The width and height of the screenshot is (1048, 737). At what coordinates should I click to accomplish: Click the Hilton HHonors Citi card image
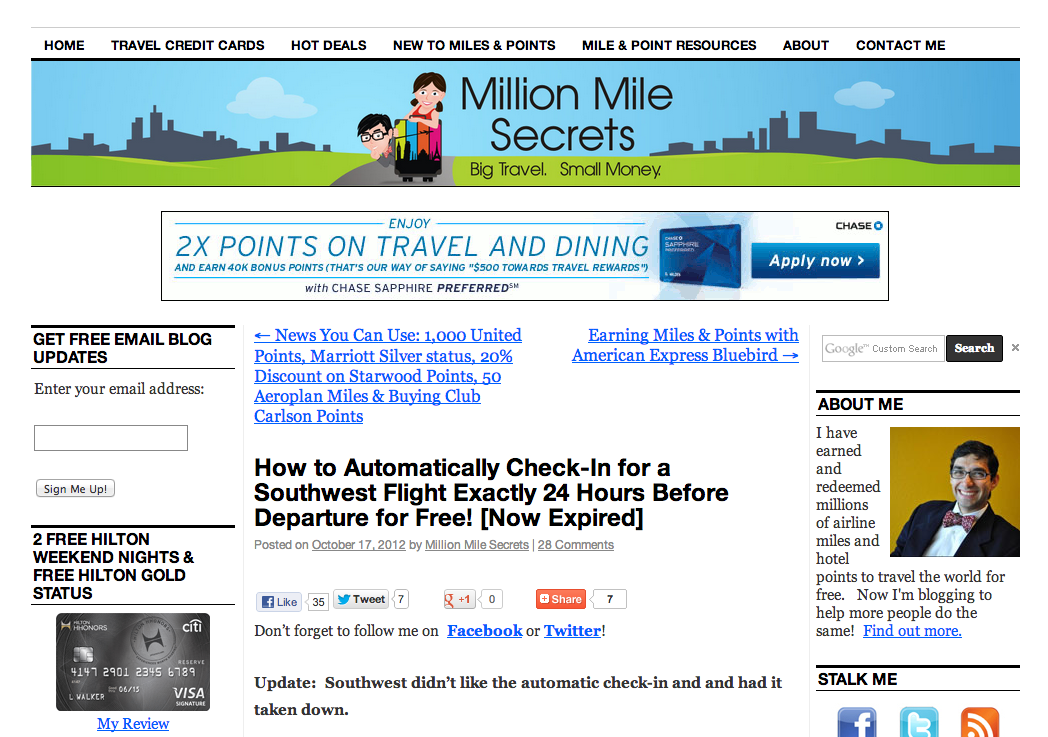point(133,661)
